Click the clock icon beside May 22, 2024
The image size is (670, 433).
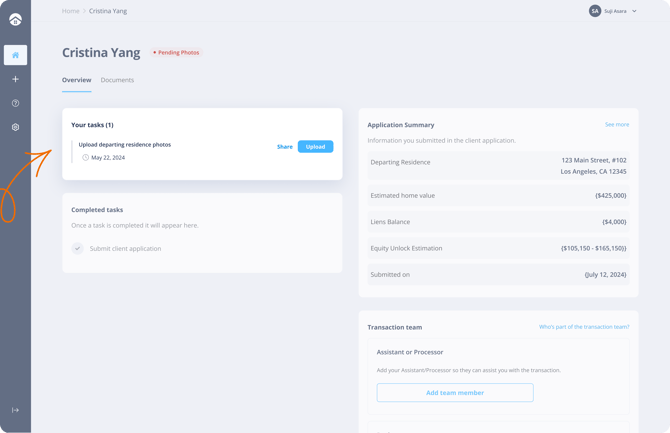pos(86,158)
